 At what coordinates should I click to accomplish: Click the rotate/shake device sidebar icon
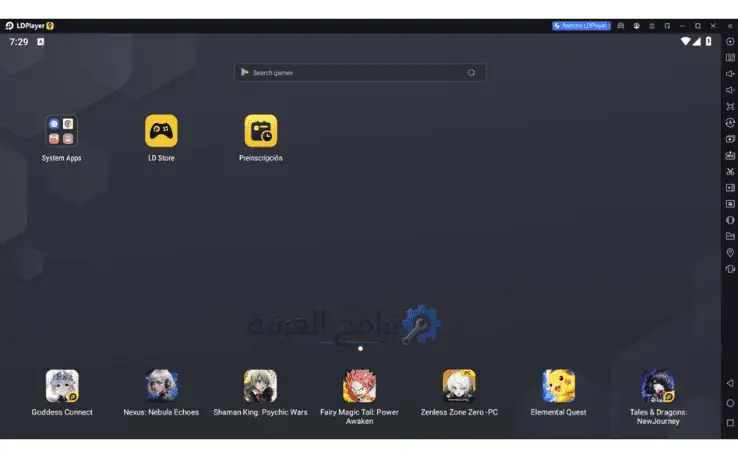click(x=730, y=269)
